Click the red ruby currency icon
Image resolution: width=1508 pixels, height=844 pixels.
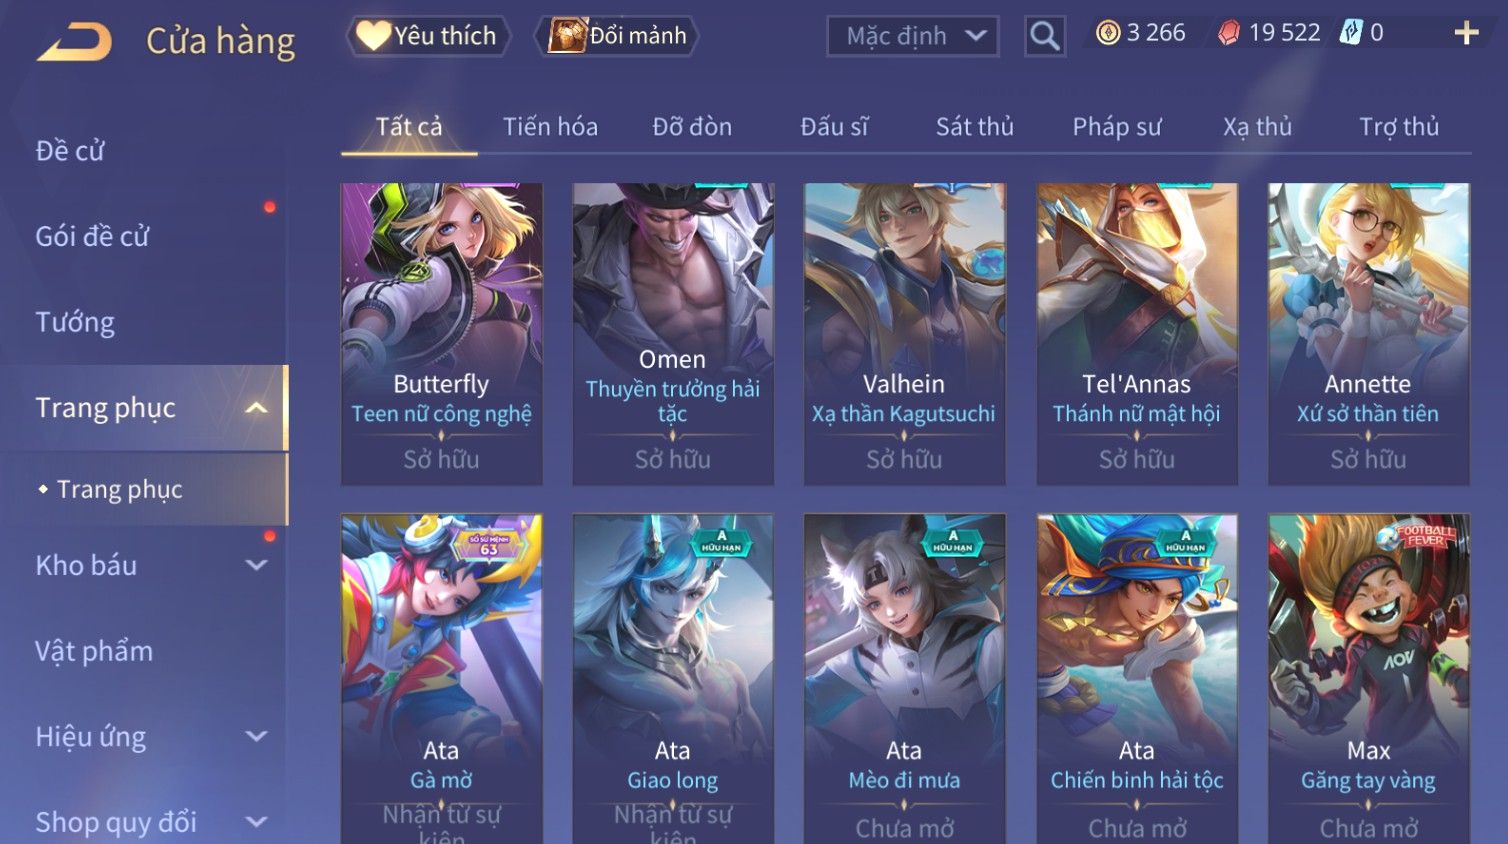1229,33
